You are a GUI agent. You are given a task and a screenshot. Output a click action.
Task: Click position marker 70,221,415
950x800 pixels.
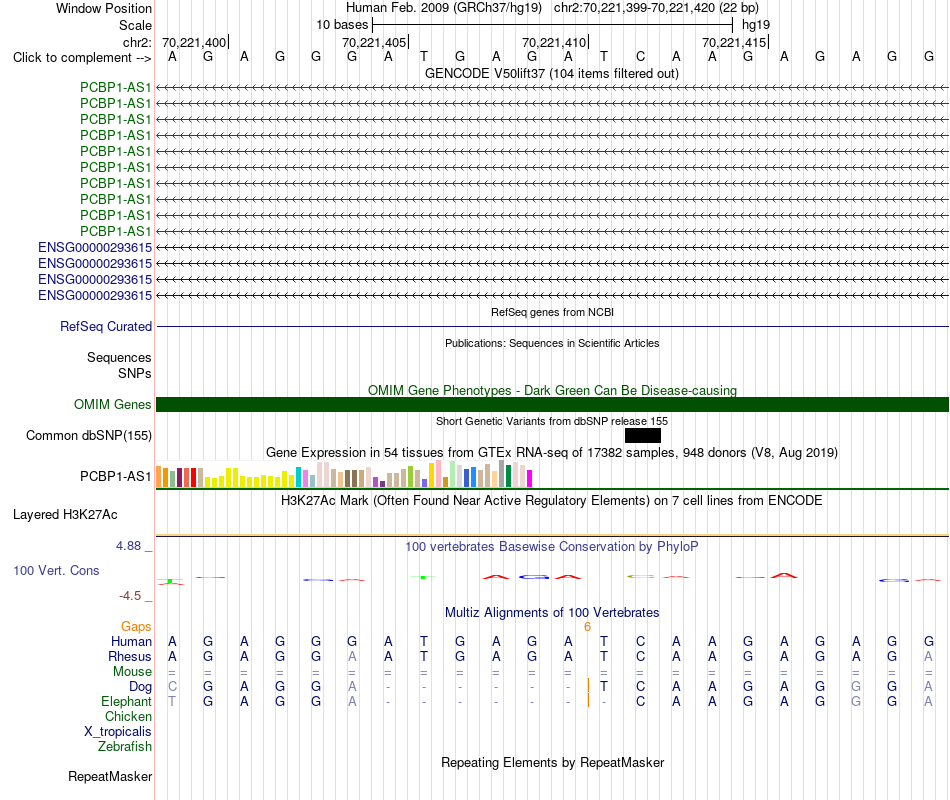click(x=734, y=42)
